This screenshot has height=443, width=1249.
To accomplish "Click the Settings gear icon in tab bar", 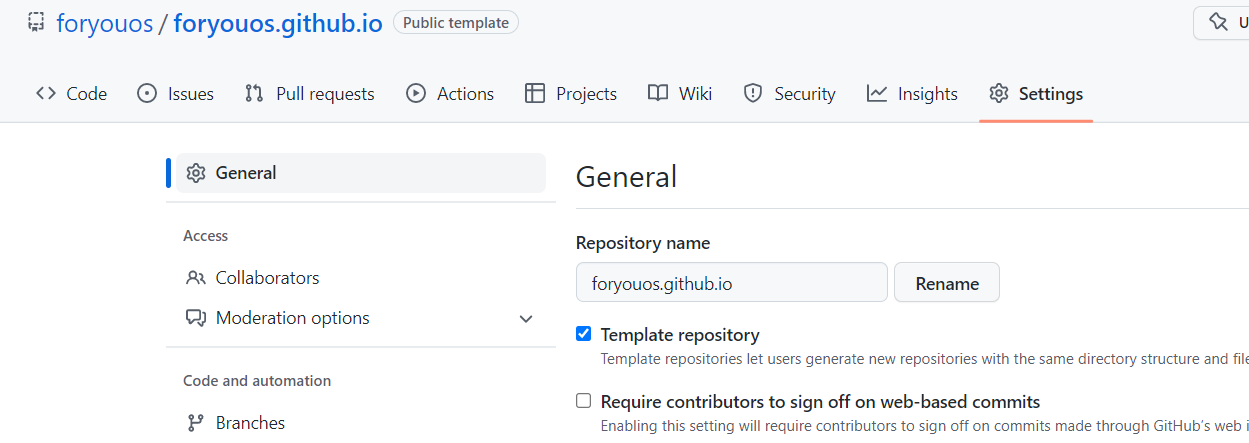I will (998, 93).
